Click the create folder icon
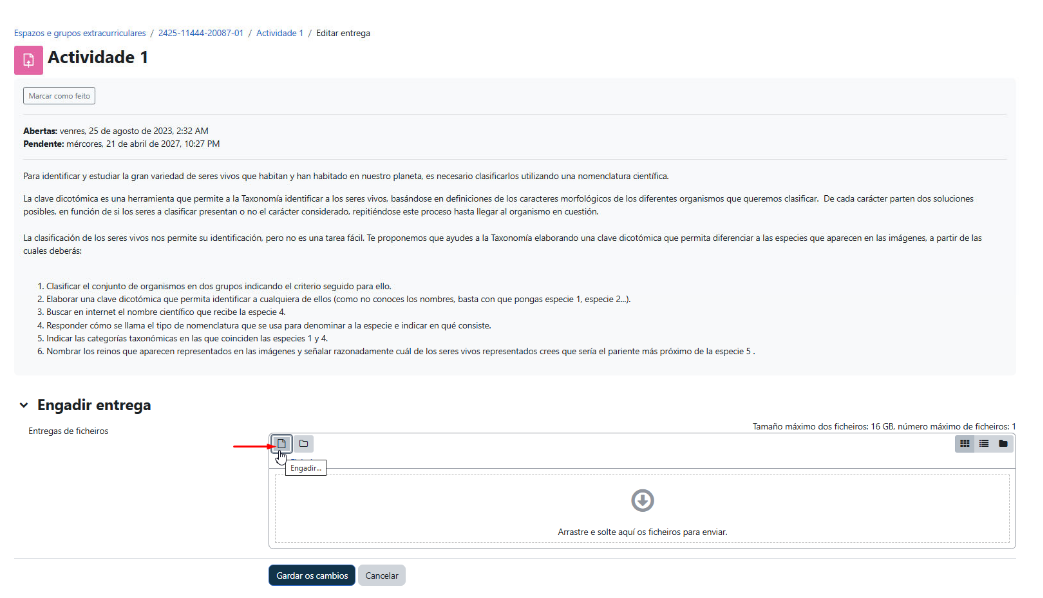Image resolution: width=1043 pixels, height=598 pixels. coord(302,443)
